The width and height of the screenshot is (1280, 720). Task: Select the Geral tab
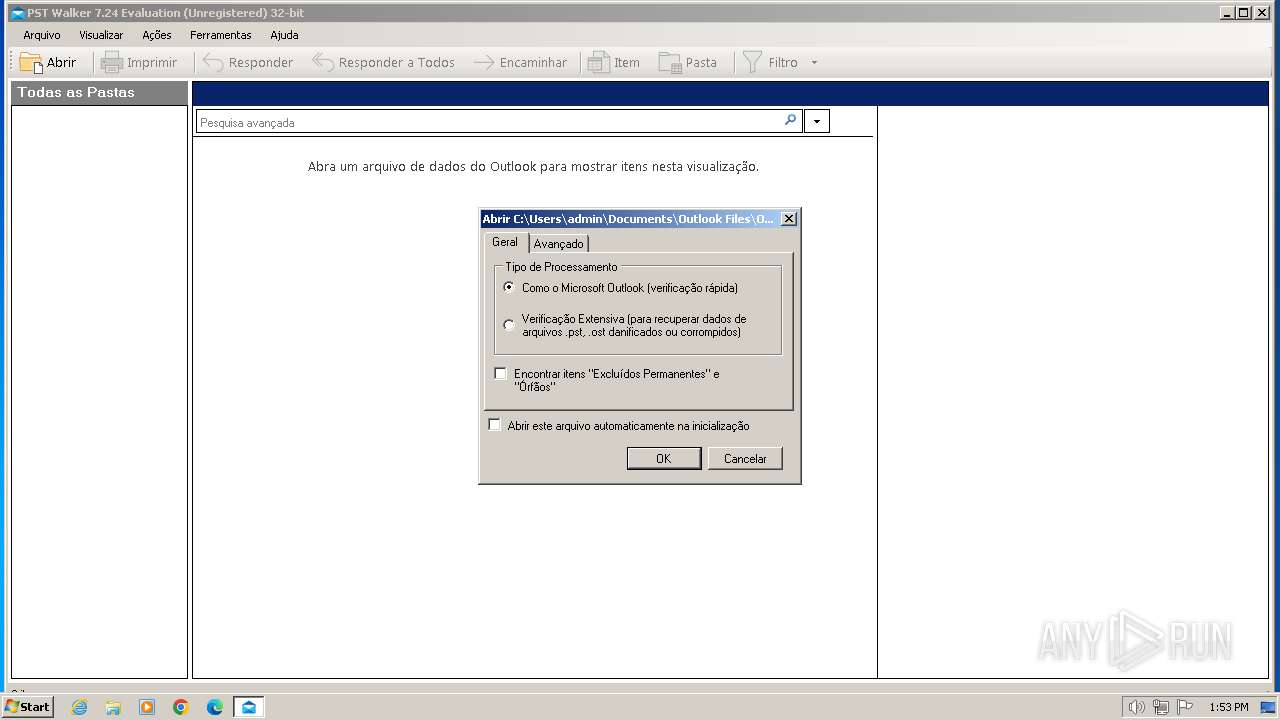pyautogui.click(x=505, y=242)
